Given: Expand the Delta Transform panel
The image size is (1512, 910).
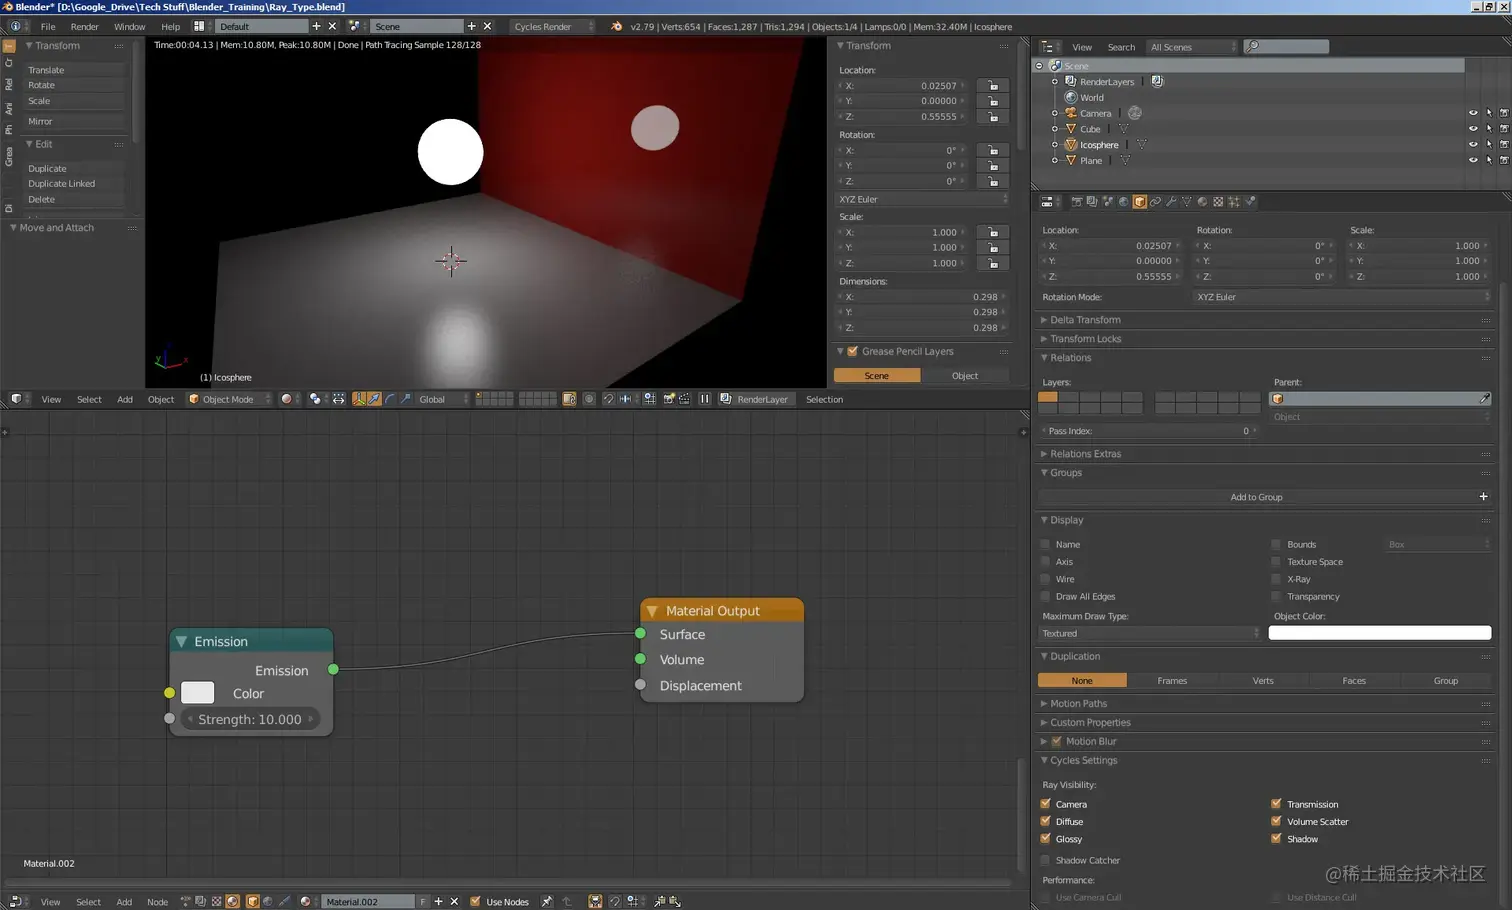Looking at the screenshot, I should [x=1085, y=320].
